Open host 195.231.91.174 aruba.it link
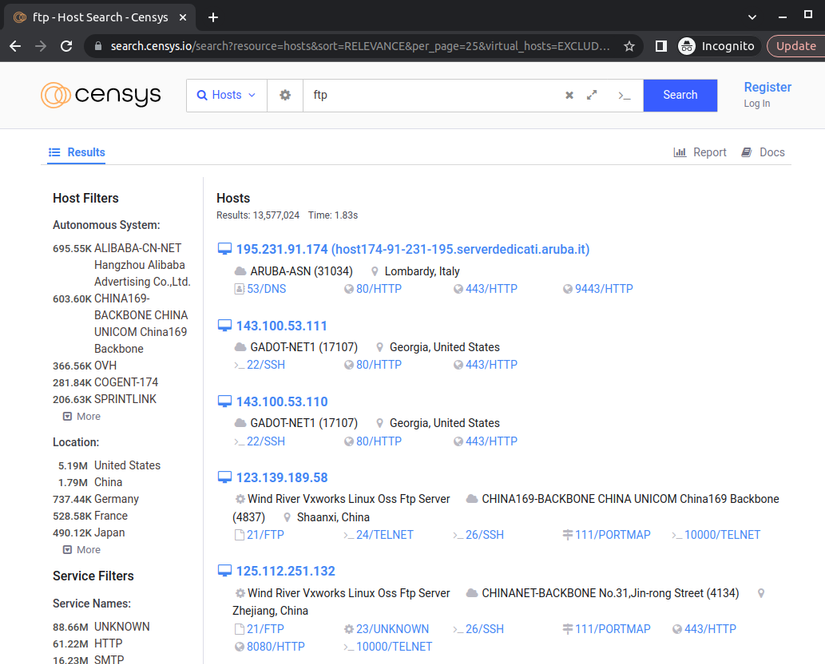The image size is (825, 664). tap(412, 249)
